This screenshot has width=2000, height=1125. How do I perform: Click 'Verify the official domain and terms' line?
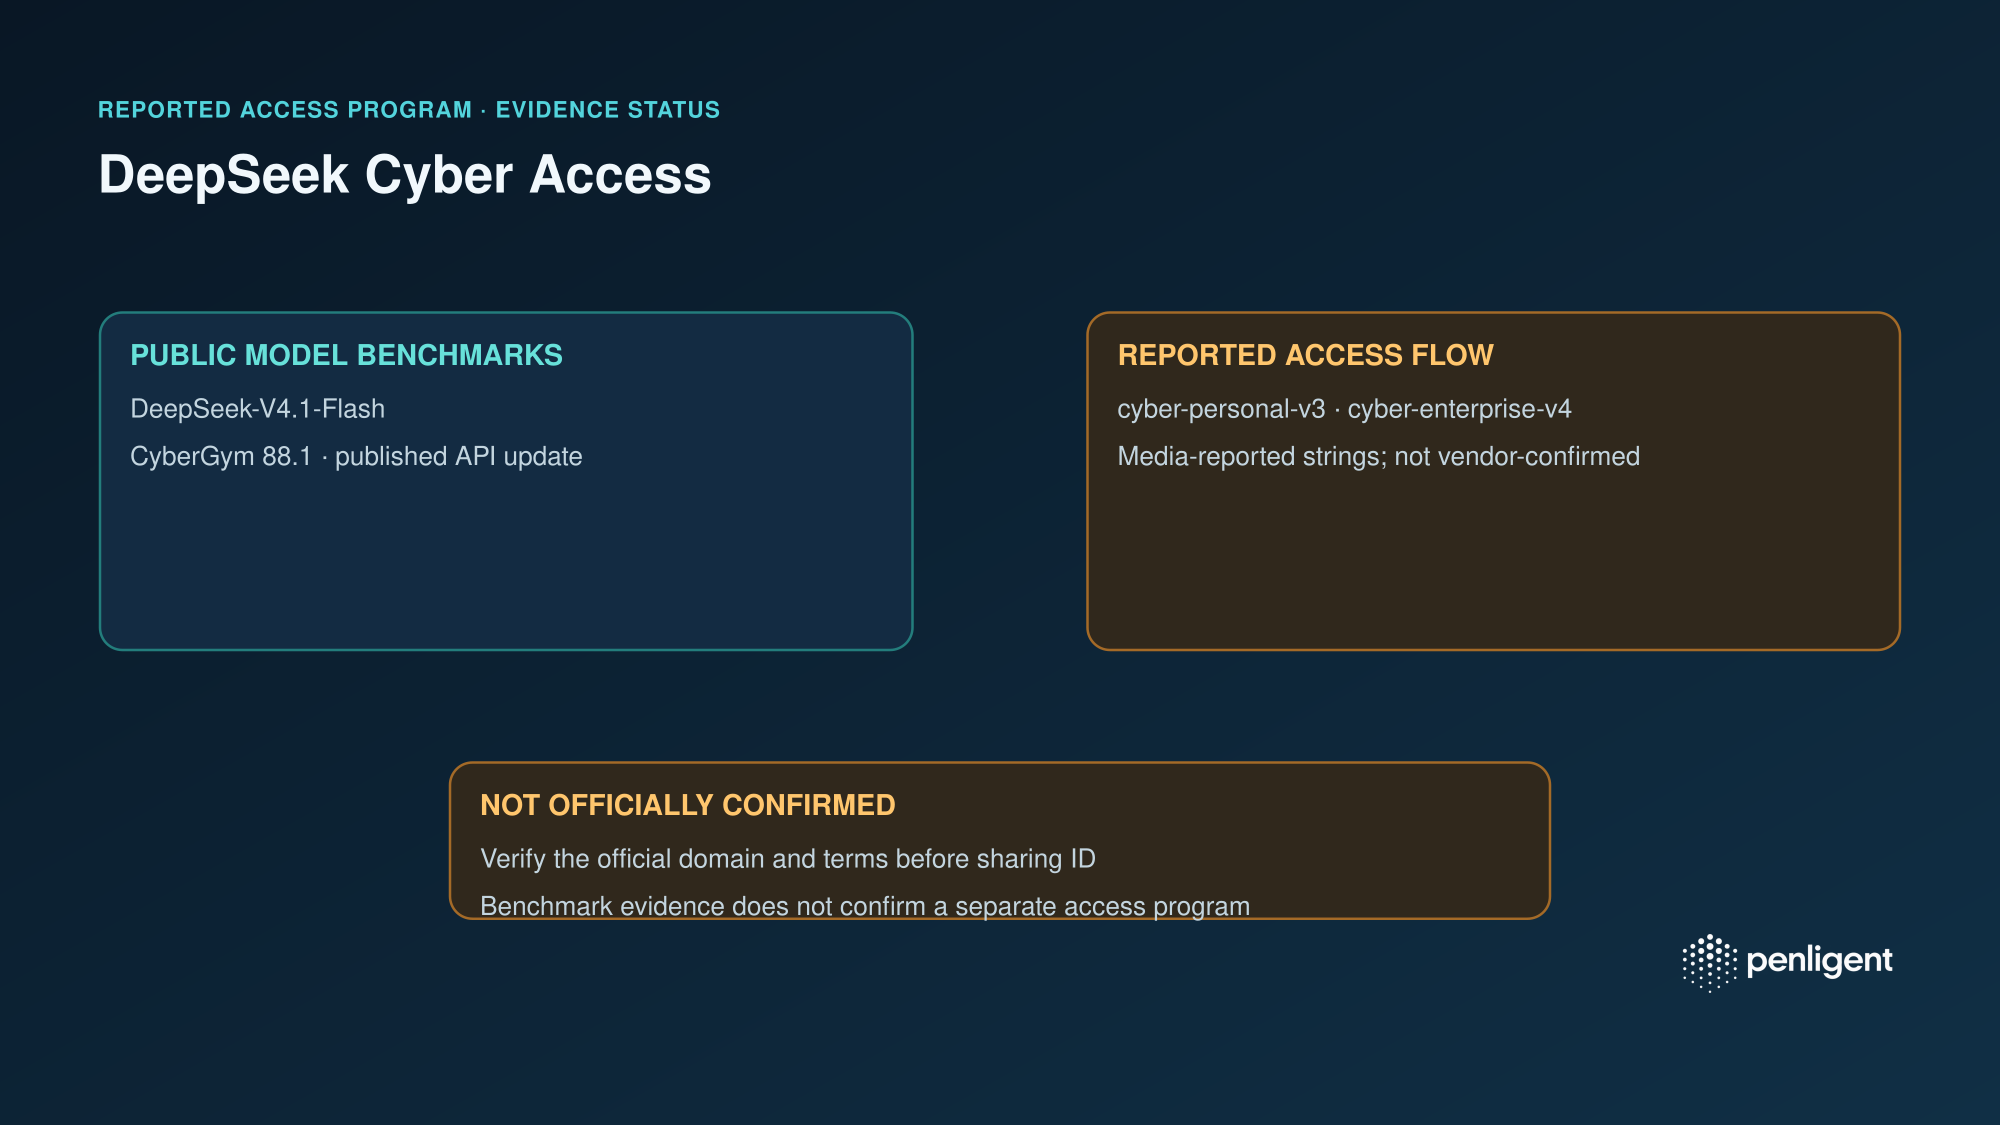tap(788, 859)
